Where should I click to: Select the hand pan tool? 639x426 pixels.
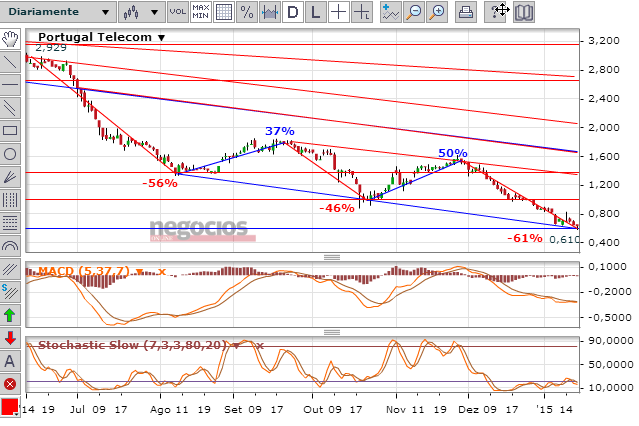click(x=10, y=39)
